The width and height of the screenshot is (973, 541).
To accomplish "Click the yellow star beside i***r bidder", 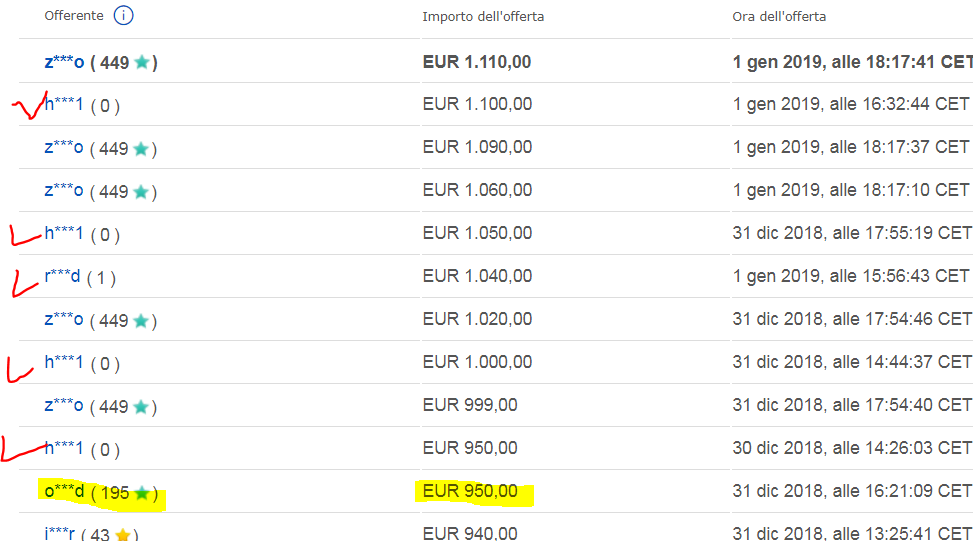I will pyautogui.click(x=123, y=534).
